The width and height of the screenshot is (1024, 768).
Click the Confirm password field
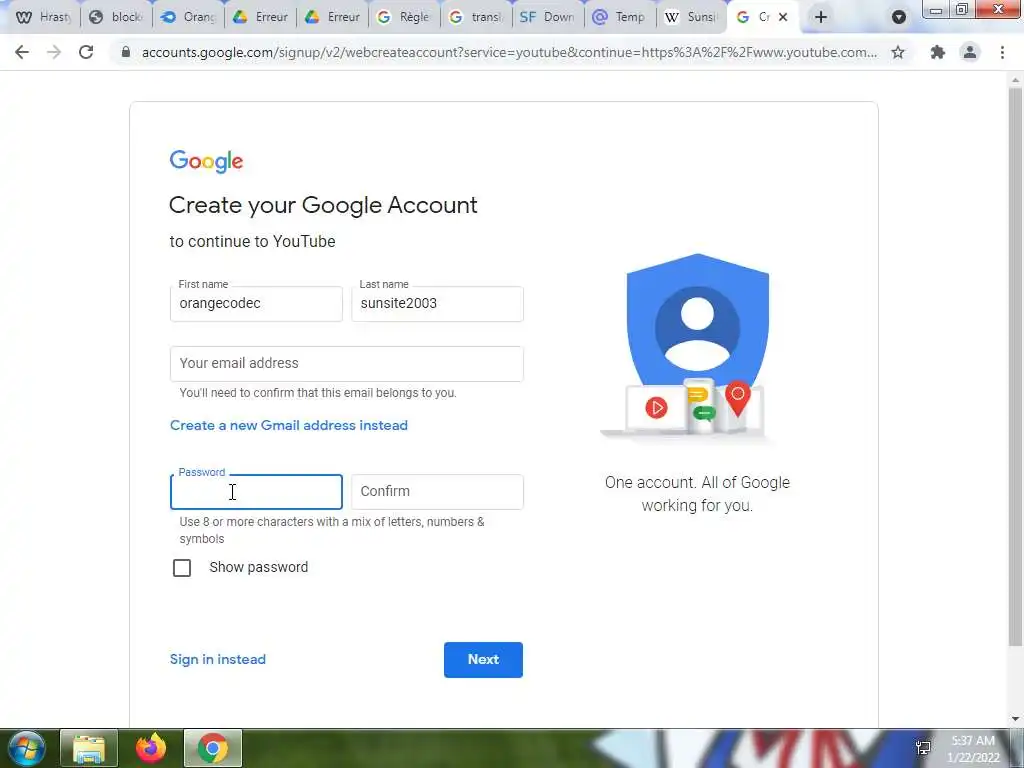click(437, 492)
